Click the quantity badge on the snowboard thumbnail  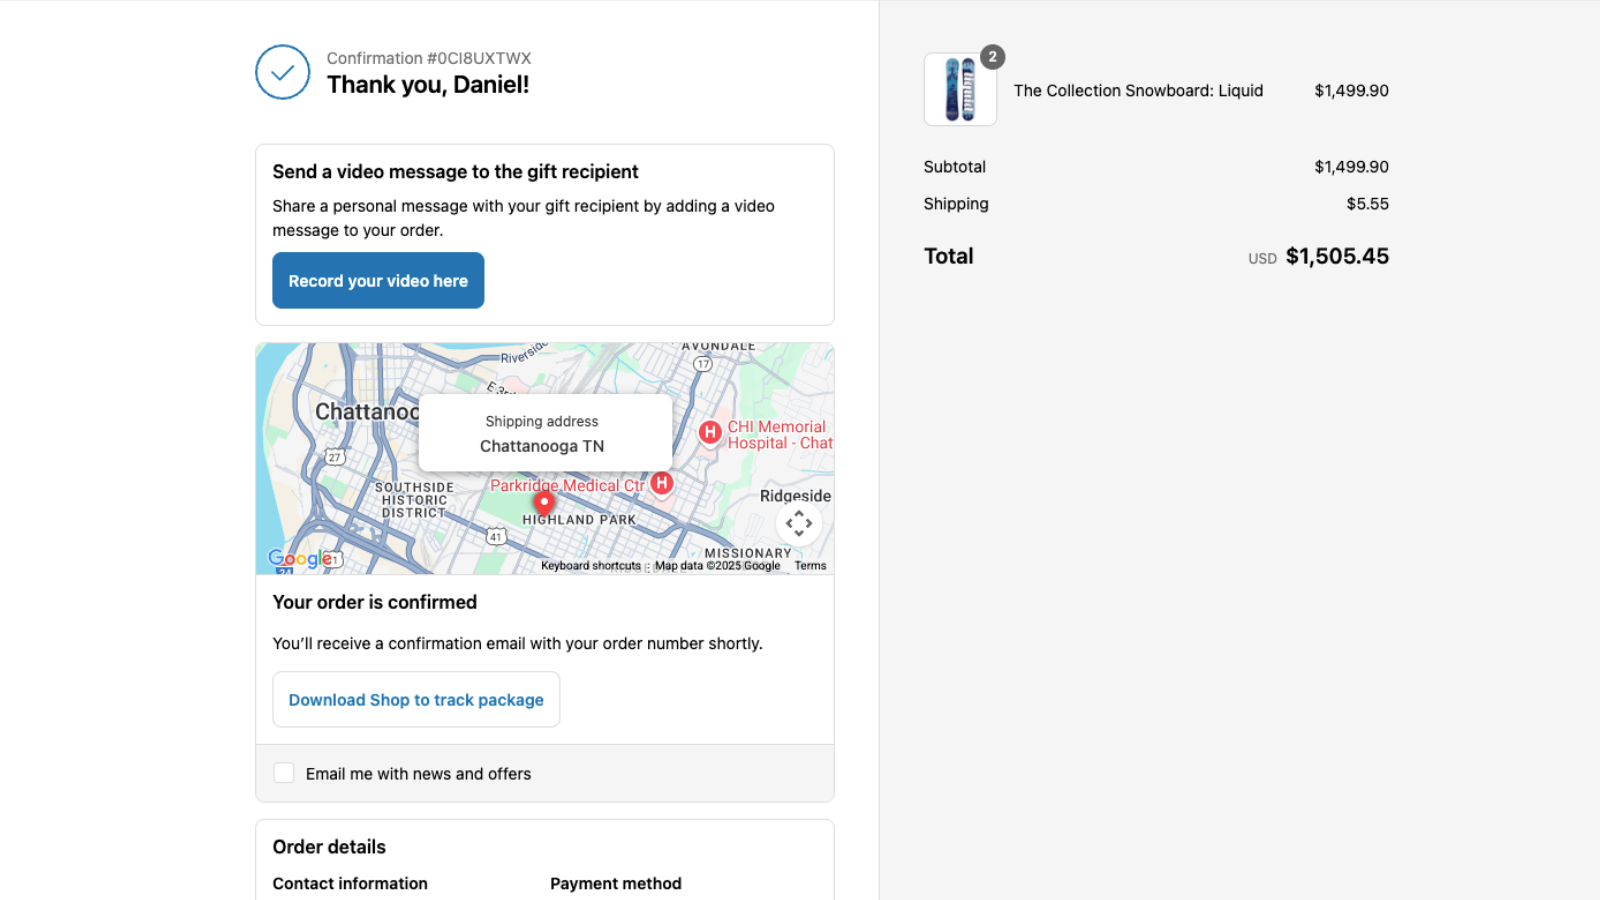coord(991,57)
